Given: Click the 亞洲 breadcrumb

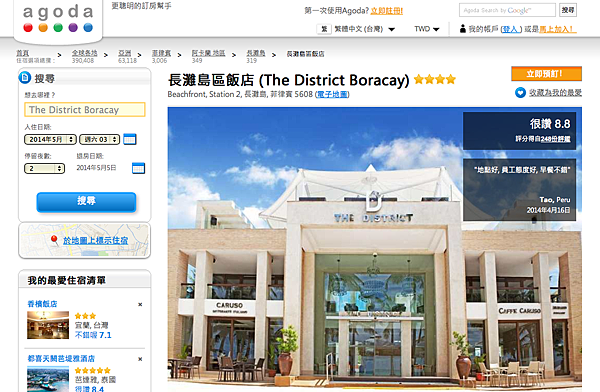Looking at the screenshot, I should click(x=125, y=53).
